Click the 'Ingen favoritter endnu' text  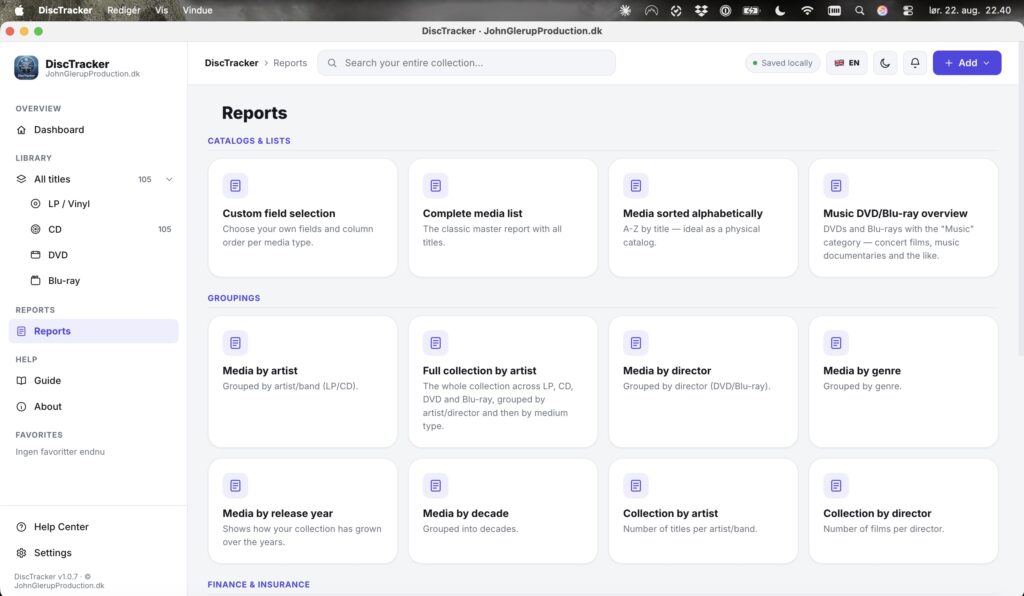(x=60, y=452)
